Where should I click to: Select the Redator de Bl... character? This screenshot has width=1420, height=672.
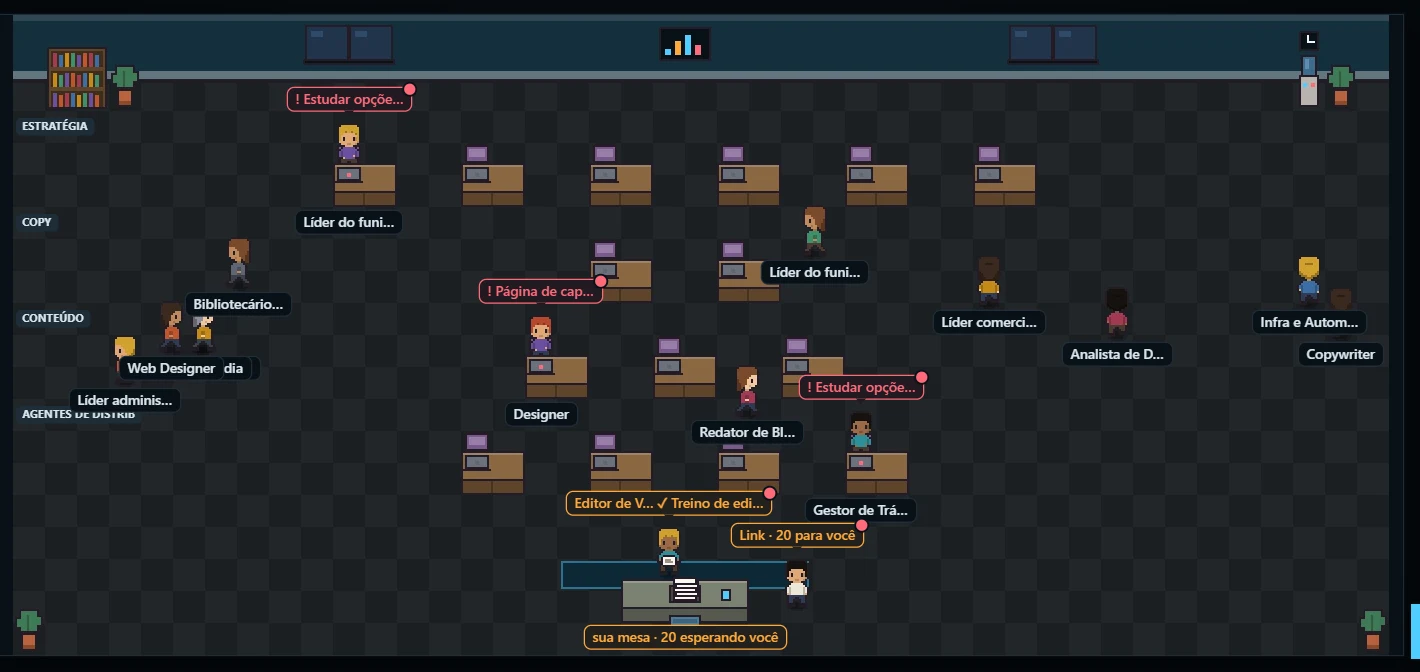point(746,389)
